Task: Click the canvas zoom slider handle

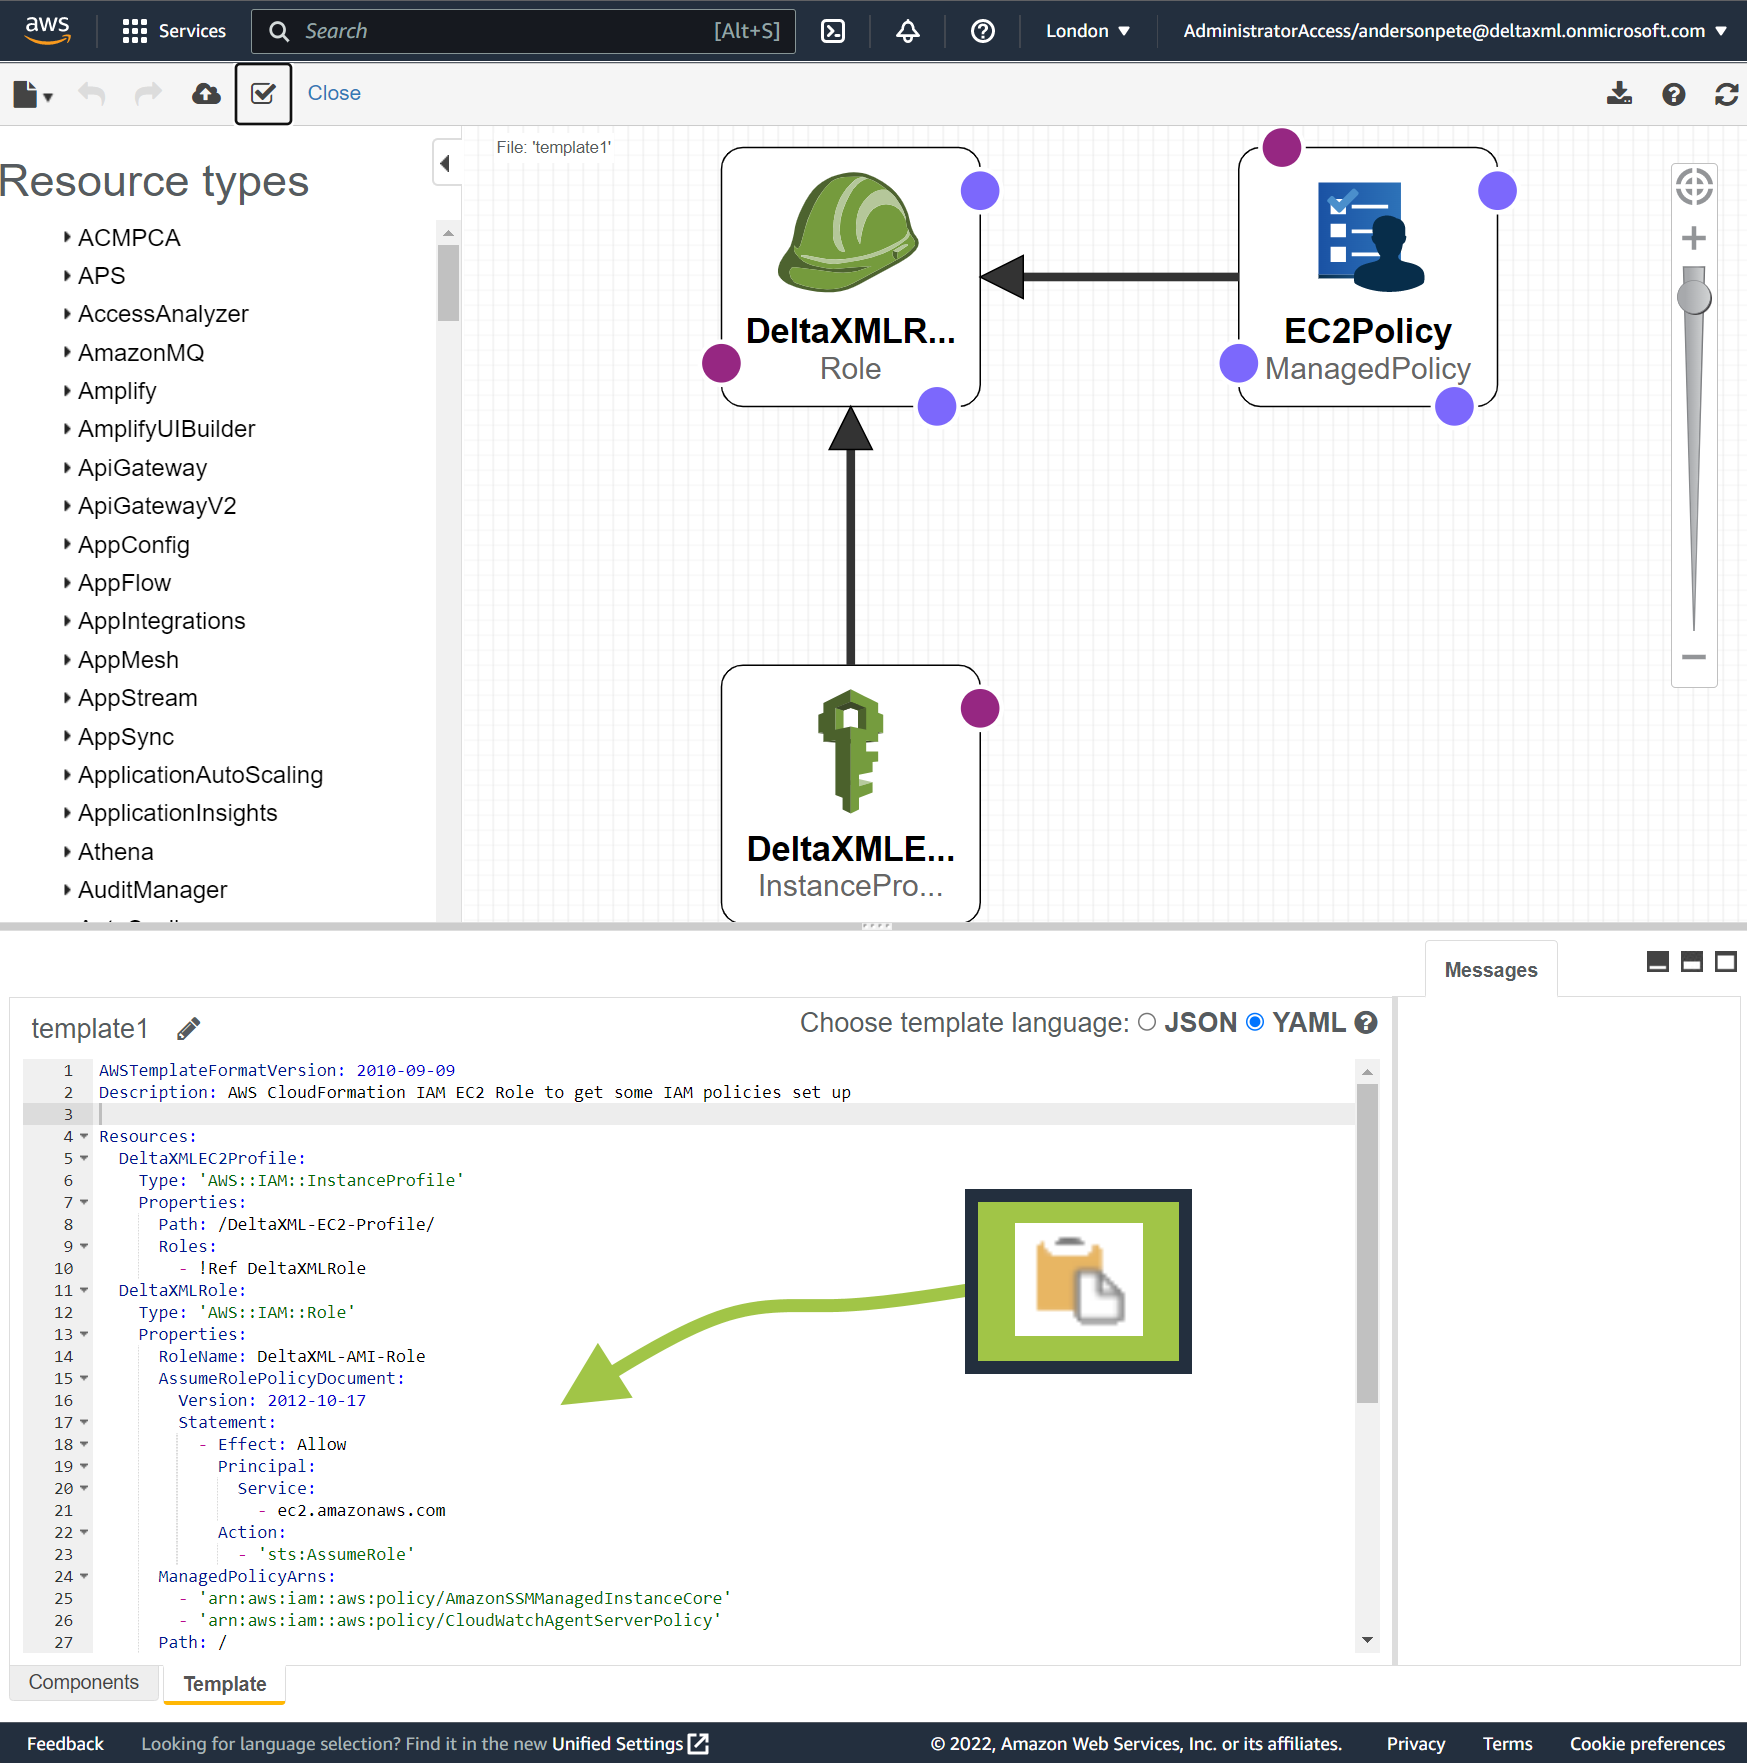Action: 1694,297
